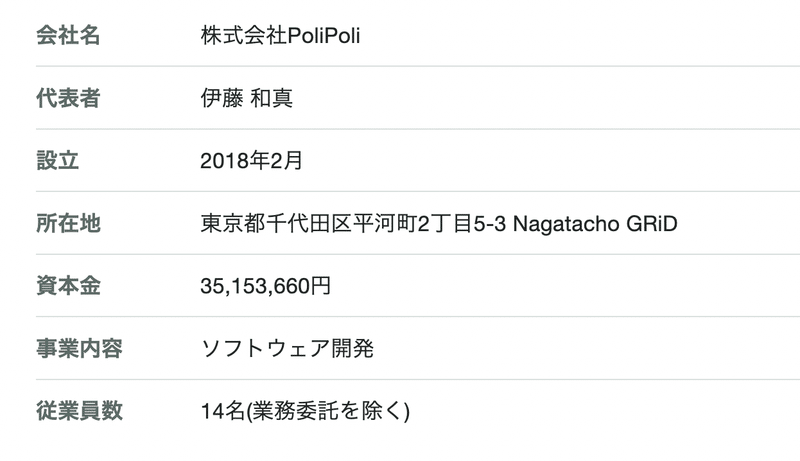Click the word PoliPoli in company name
This screenshot has width=800, height=461.
point(323,36)
